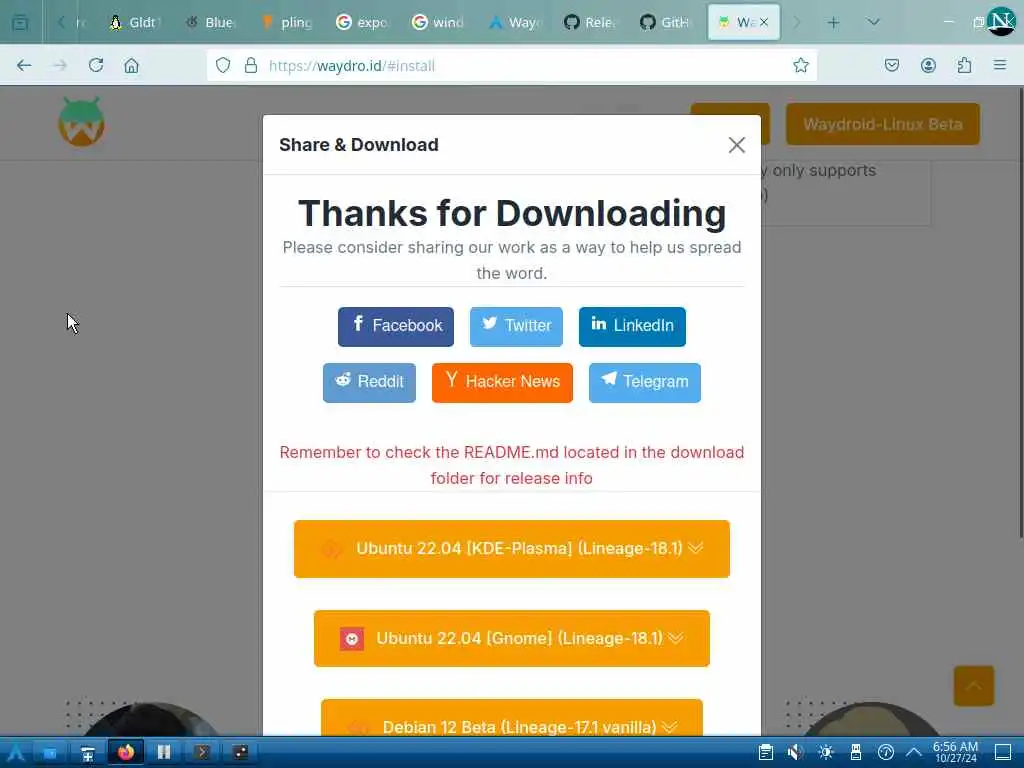Switch to the pling tab

[285, 23]
